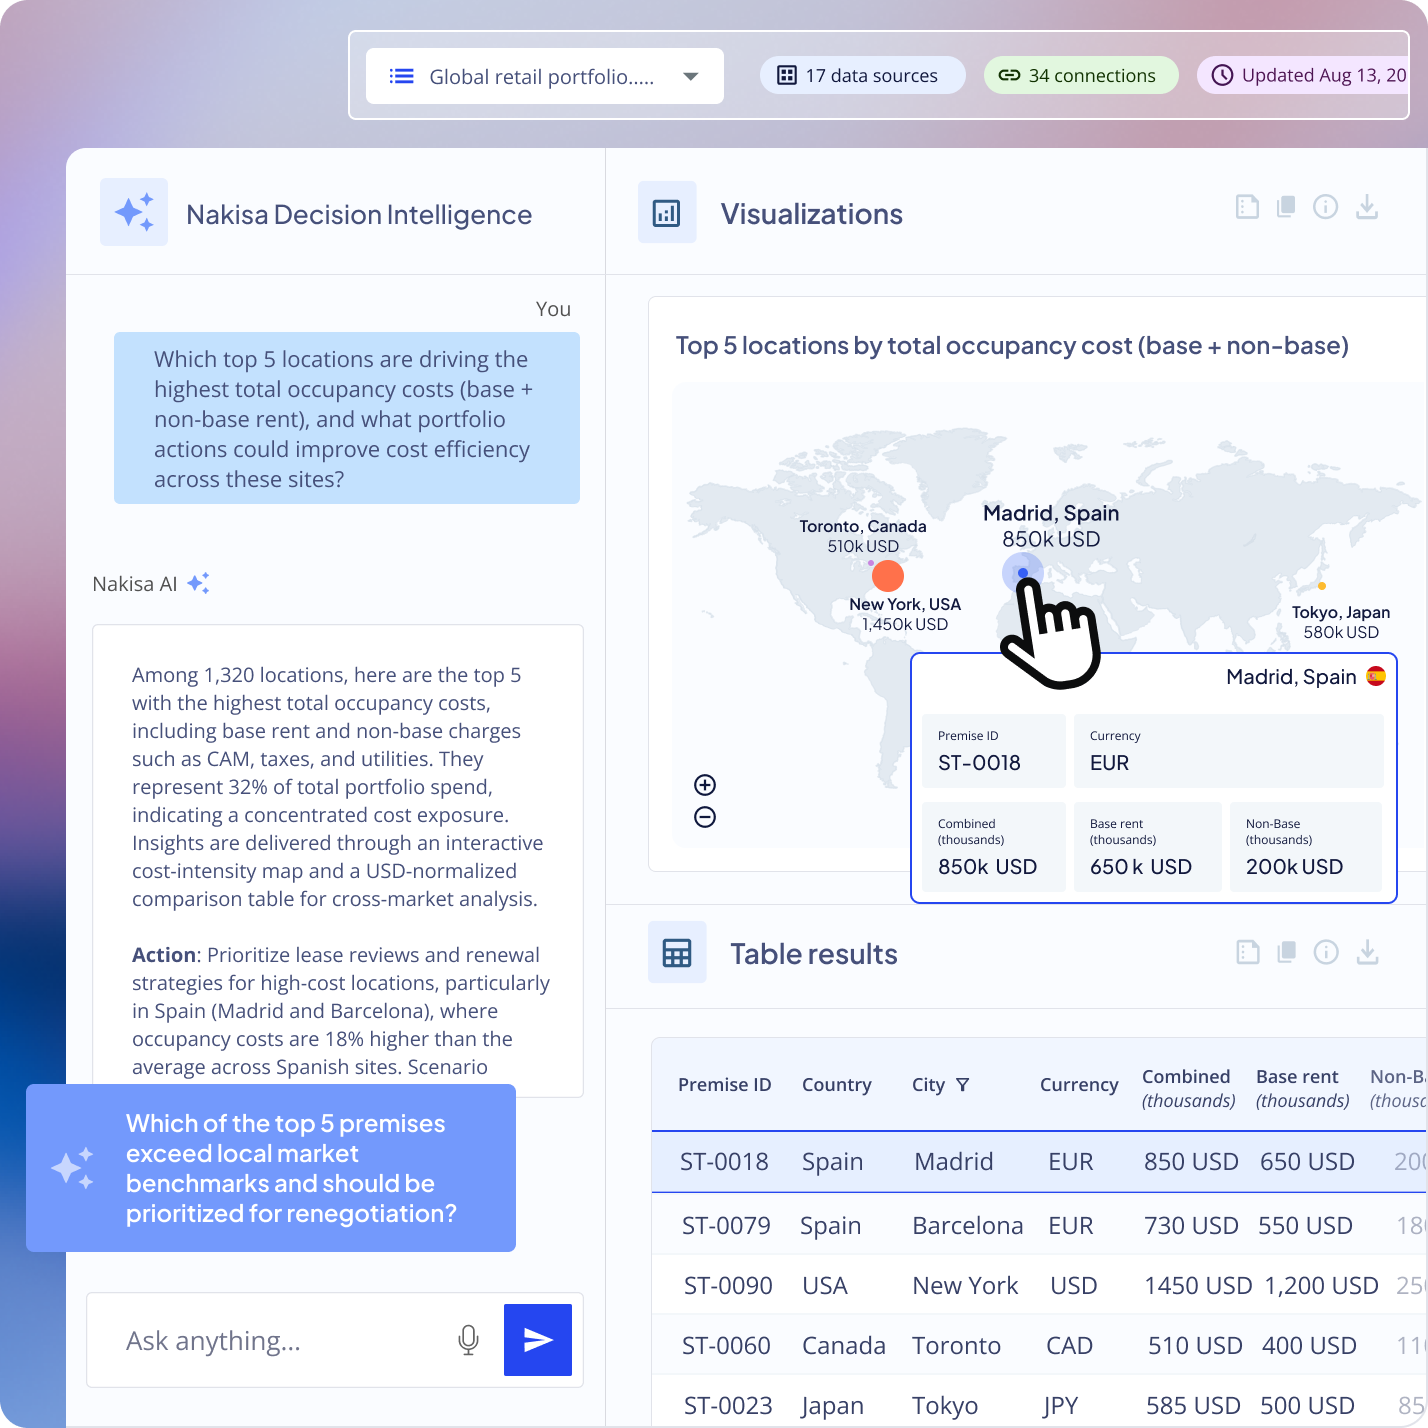Click the send message button
The image size is (1428, 1428).
click(x=538, y=1340)
